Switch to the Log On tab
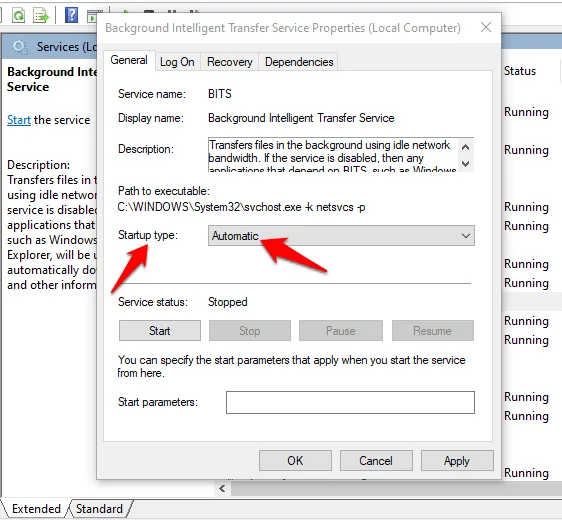 pos(177,62)
